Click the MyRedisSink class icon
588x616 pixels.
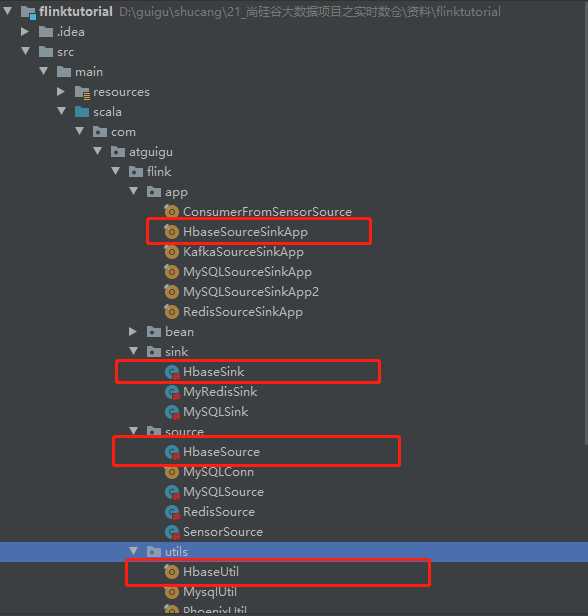(x=172, y=392)
